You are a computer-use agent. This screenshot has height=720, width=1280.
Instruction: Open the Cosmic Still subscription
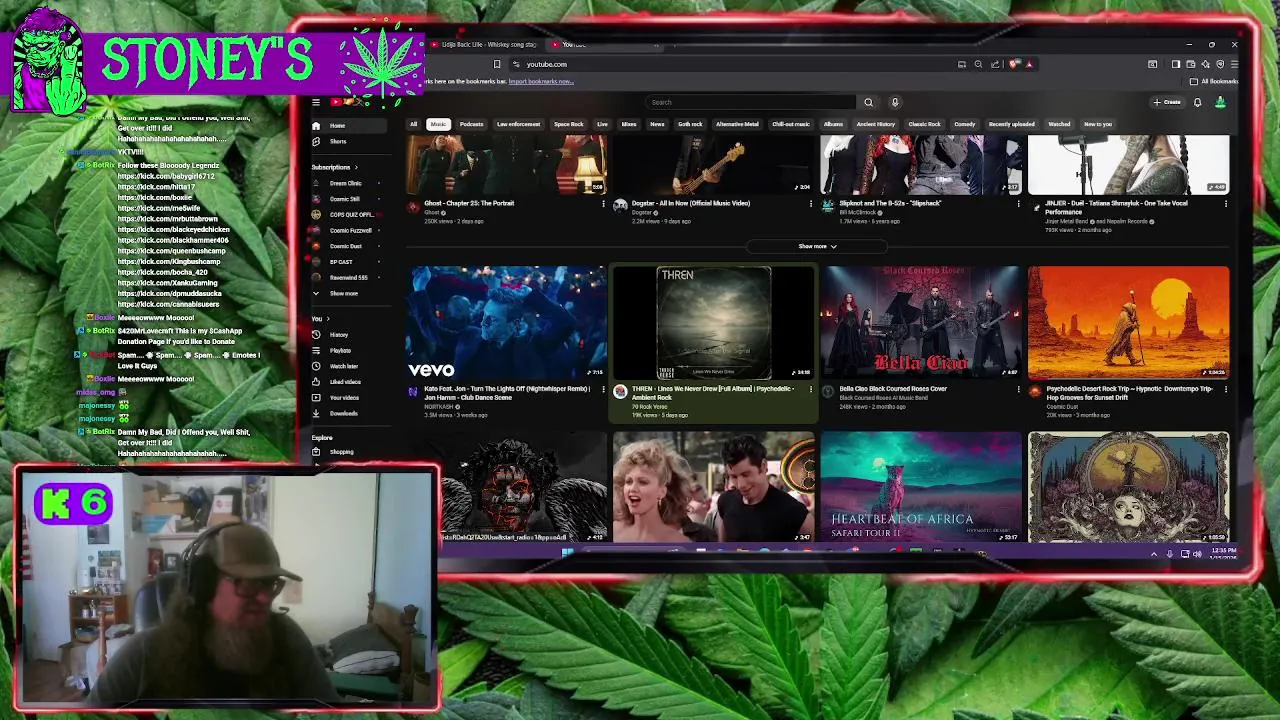click(346, 199)
